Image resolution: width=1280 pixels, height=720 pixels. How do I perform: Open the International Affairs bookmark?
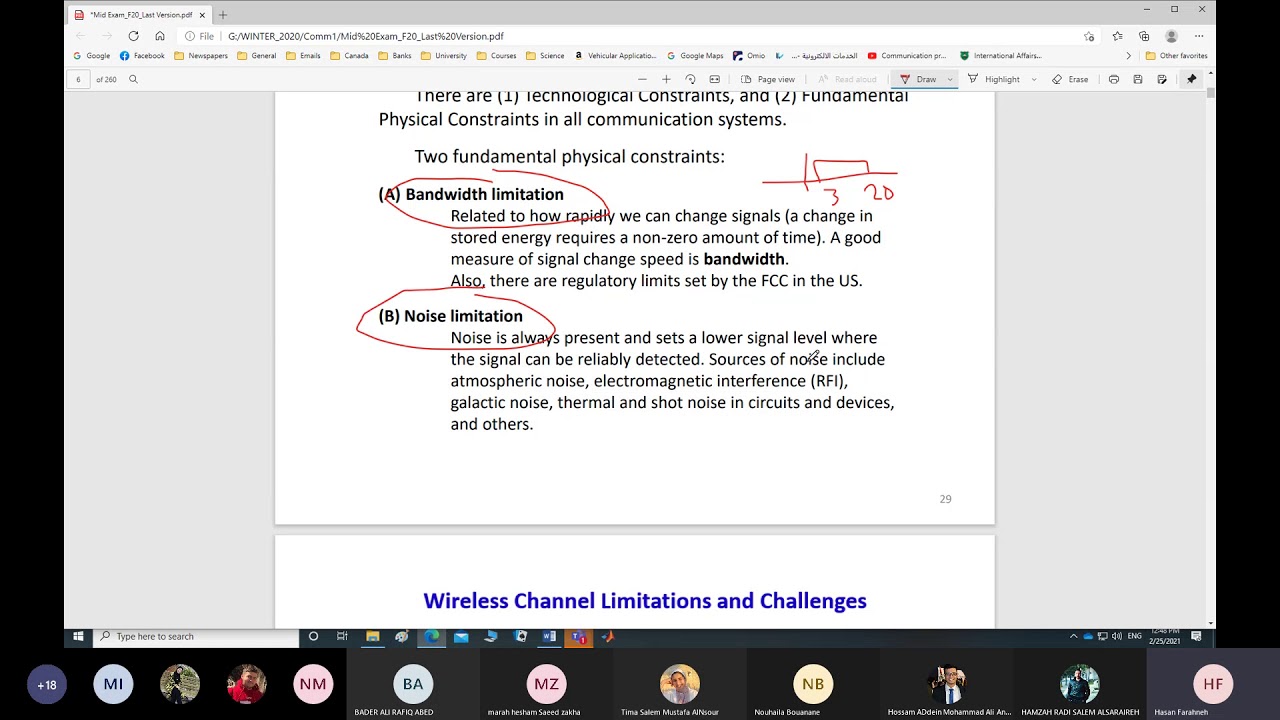coord(1001,56)
